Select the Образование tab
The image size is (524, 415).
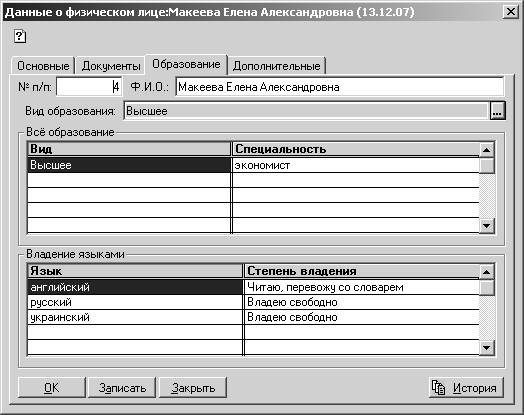(186, 64)
